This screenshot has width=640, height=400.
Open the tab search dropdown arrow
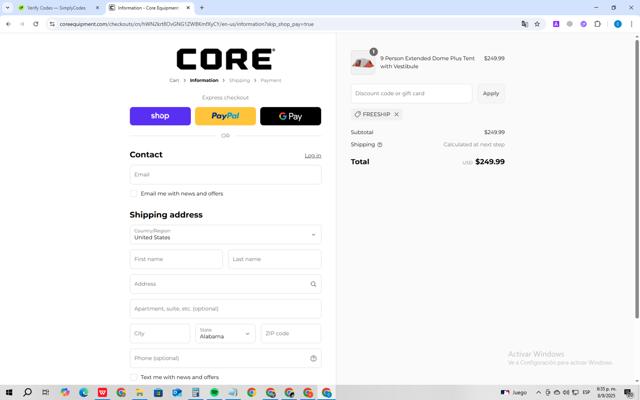(7, 8)
